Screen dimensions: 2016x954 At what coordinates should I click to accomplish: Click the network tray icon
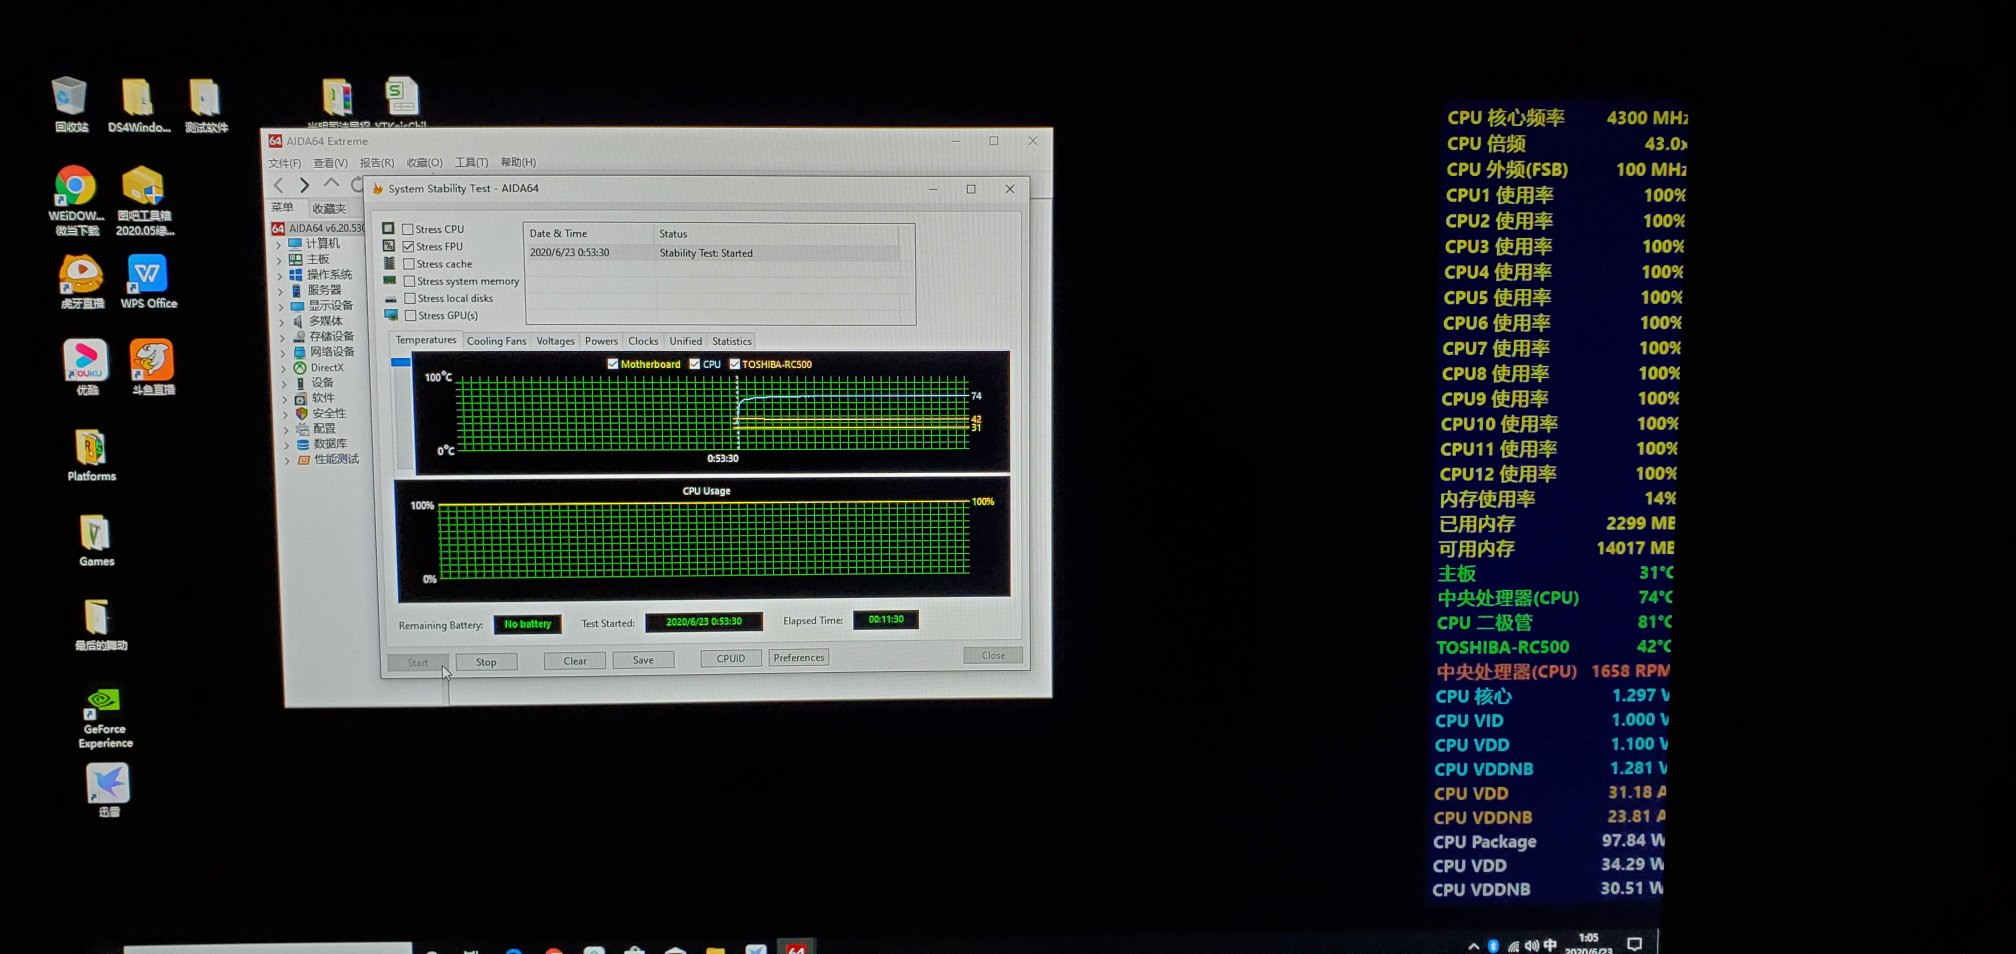click(1513, 946)
